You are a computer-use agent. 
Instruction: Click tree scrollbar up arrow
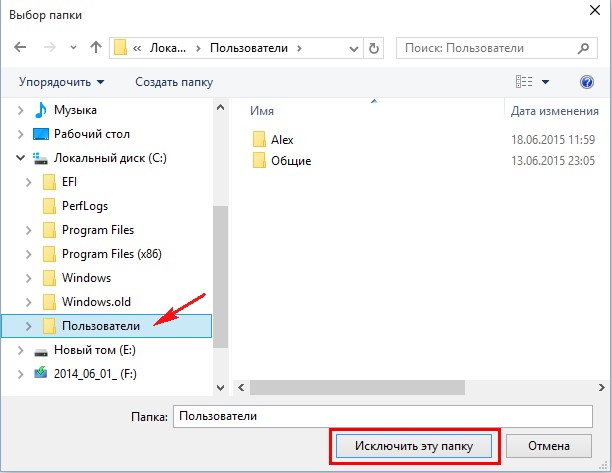pyautogui.click(x=221, y=107)
